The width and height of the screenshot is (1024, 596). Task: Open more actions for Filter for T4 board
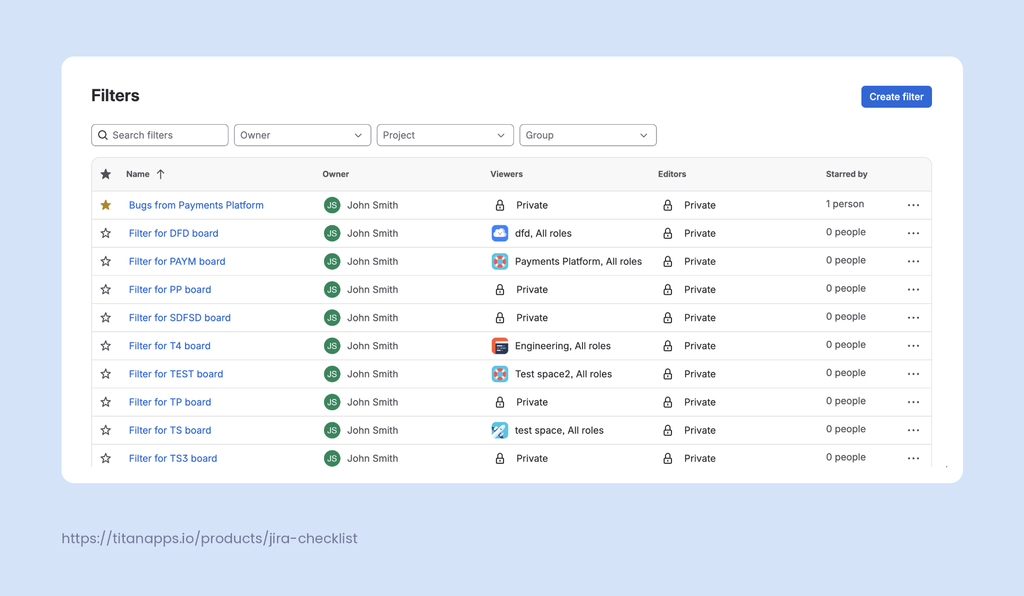913,345
